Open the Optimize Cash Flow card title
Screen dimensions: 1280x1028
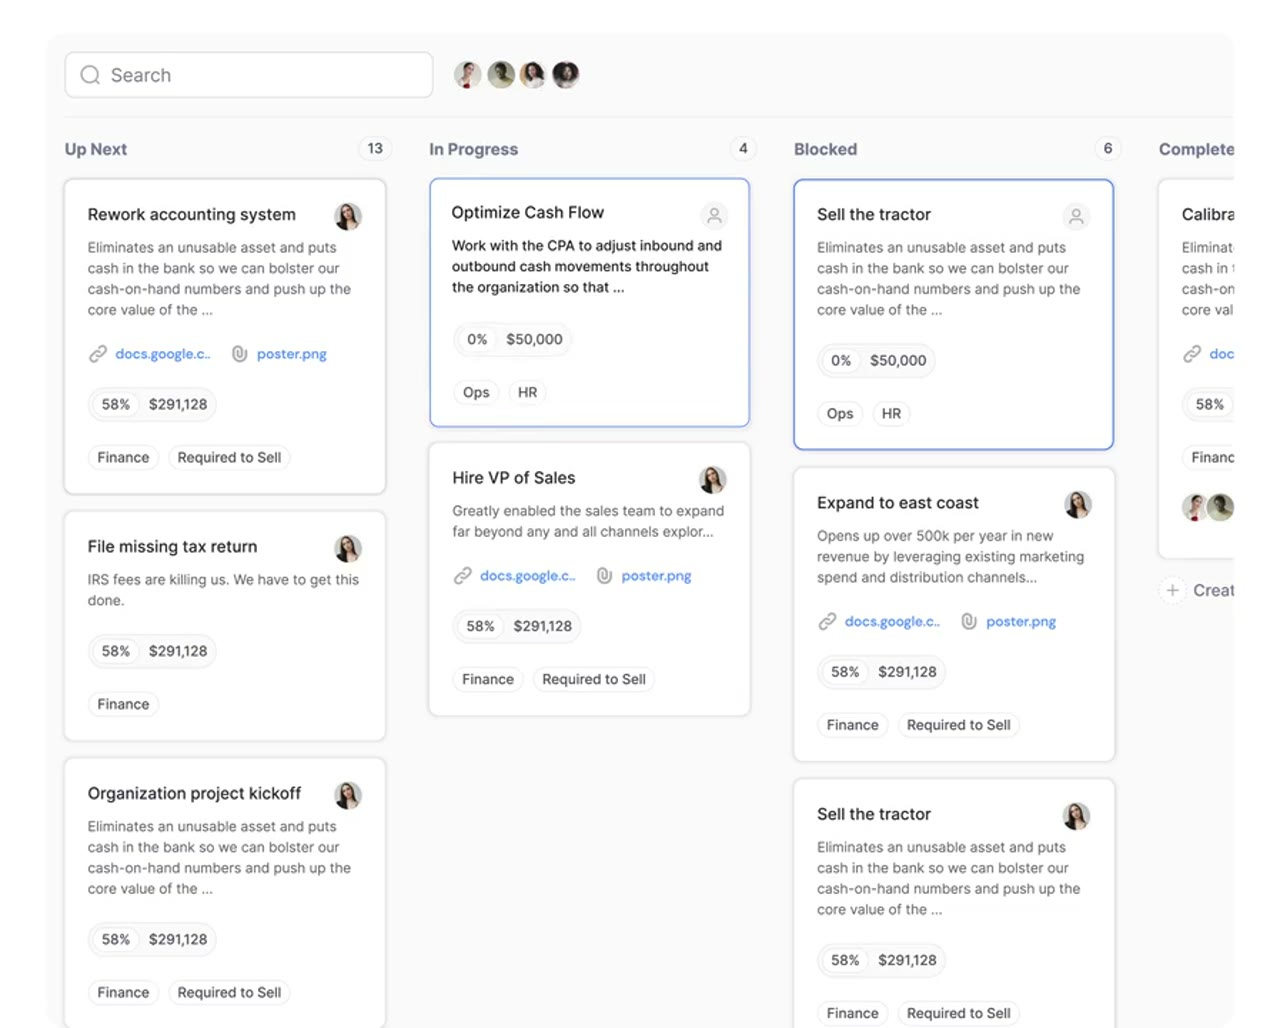pos(528,212)
